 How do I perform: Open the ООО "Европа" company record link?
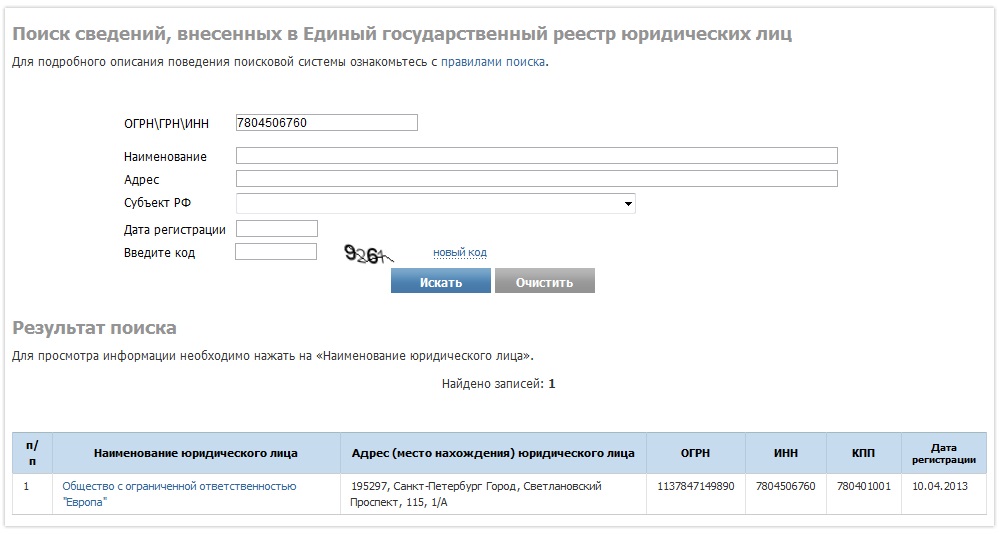(179, 486)
